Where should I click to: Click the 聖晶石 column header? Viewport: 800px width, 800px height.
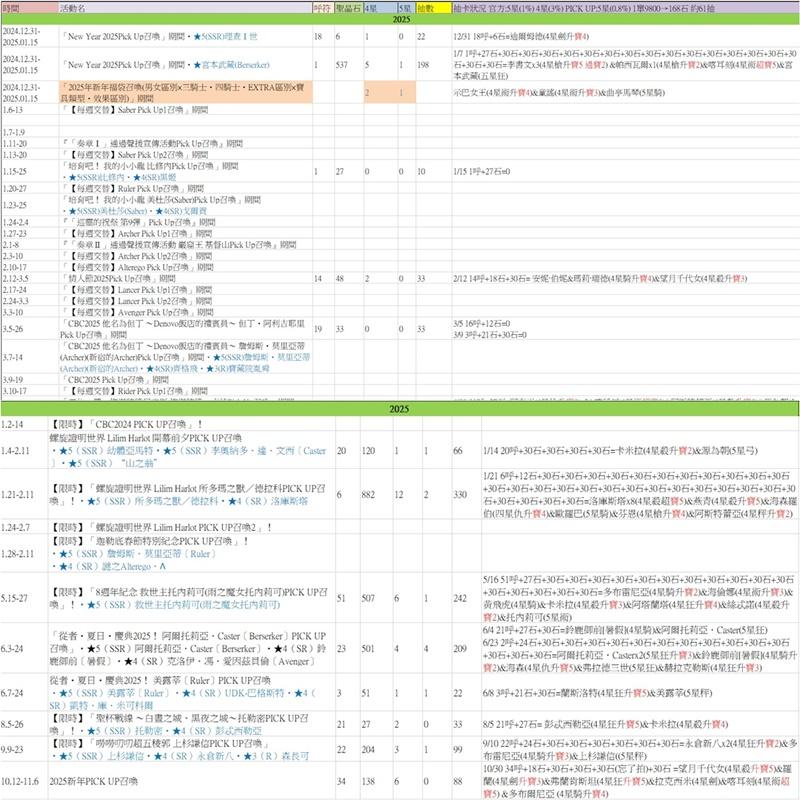coord(349,8)
